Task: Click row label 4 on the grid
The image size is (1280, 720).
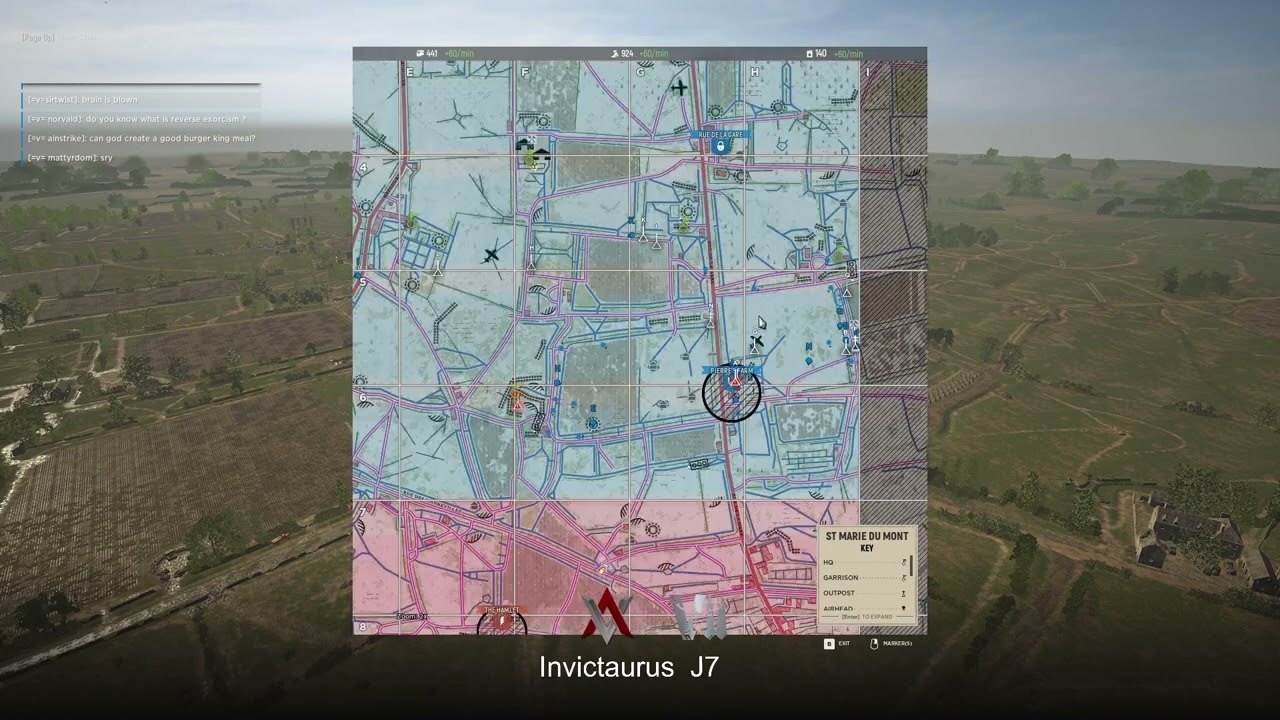Action: 363,166
